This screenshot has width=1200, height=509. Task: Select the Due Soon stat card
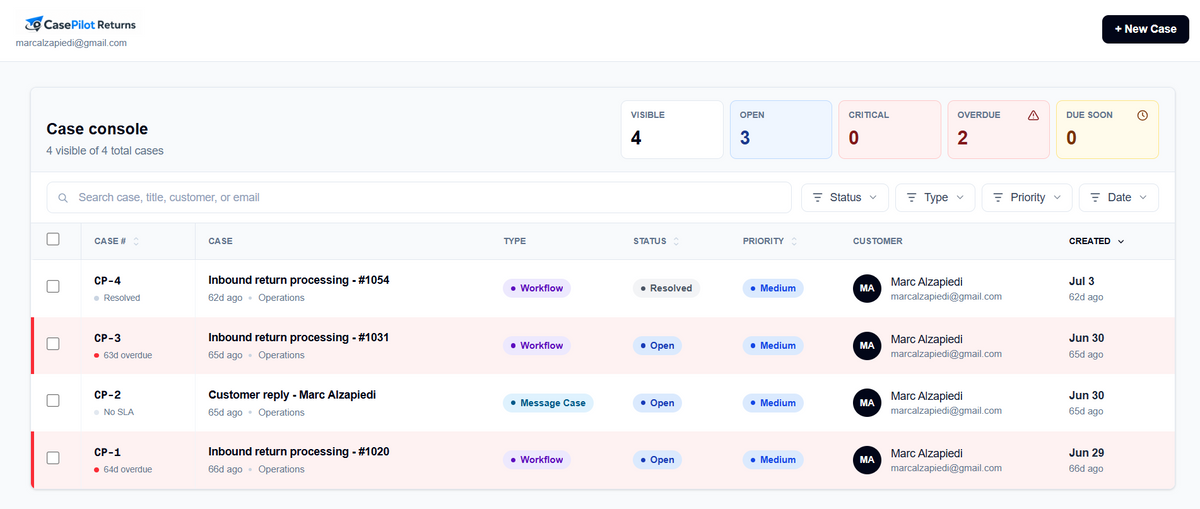pos(1108,129)
